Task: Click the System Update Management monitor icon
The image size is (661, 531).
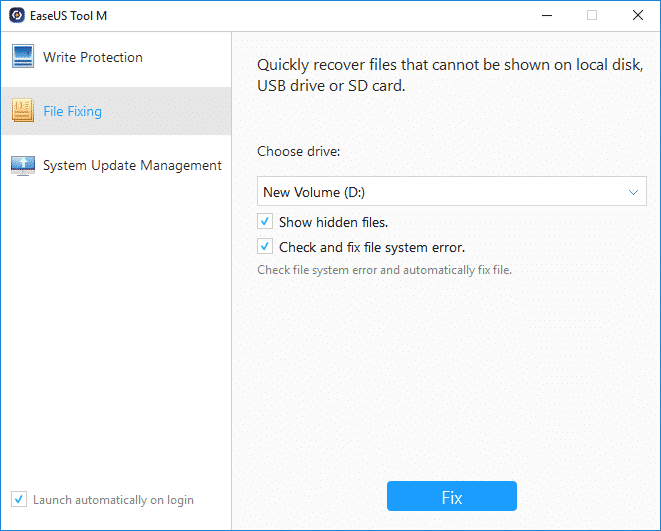Action: coord(23,165)
